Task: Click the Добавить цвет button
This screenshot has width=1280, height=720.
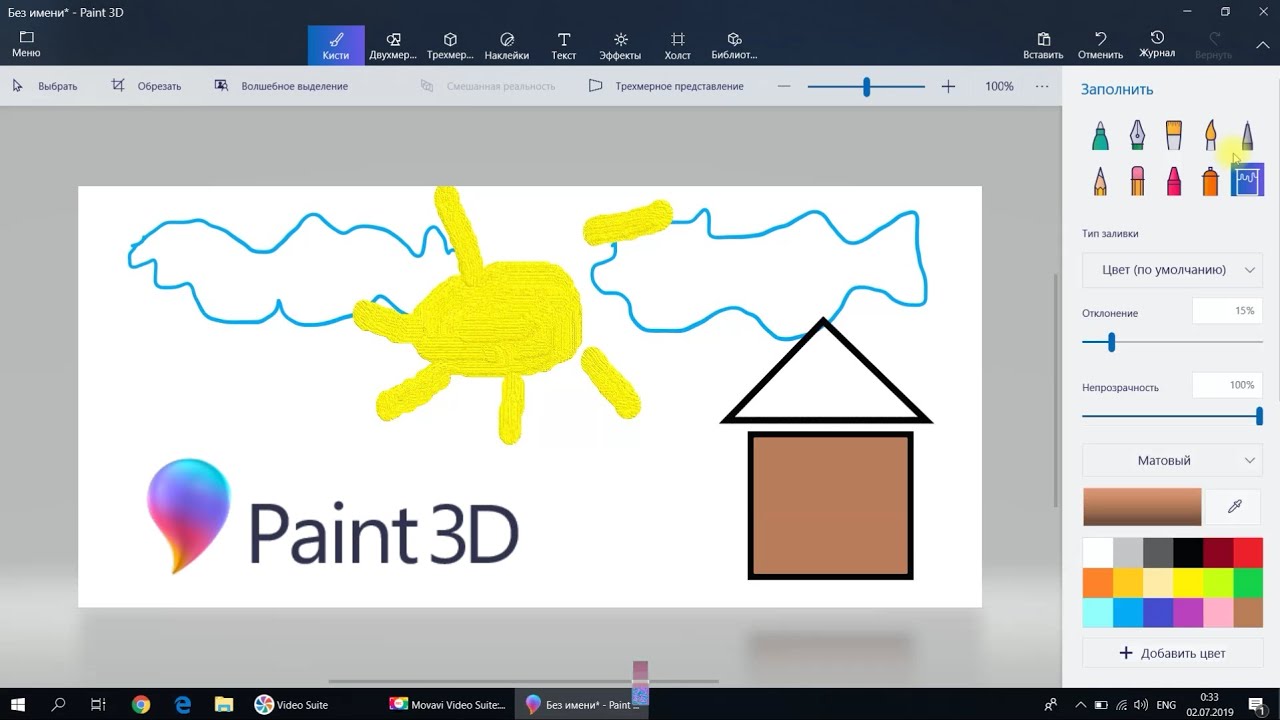Action: [x=1172, y=653]
